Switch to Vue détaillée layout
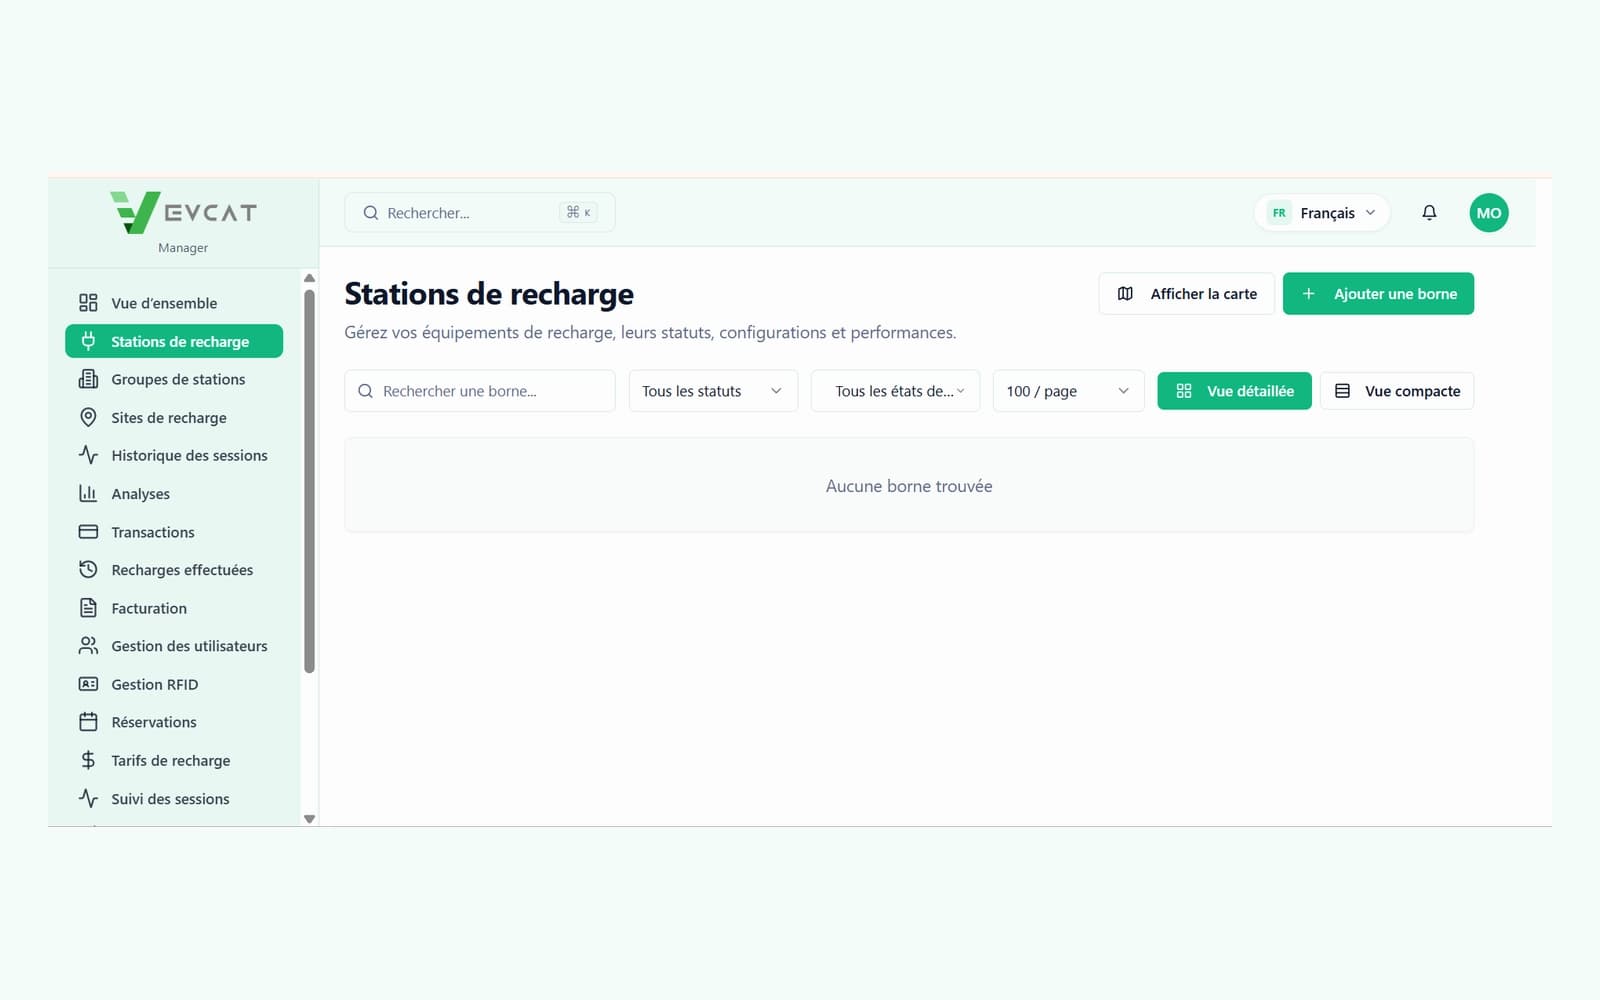Viewport: 1600px width, 1000px height. (x=1234, y=391)
